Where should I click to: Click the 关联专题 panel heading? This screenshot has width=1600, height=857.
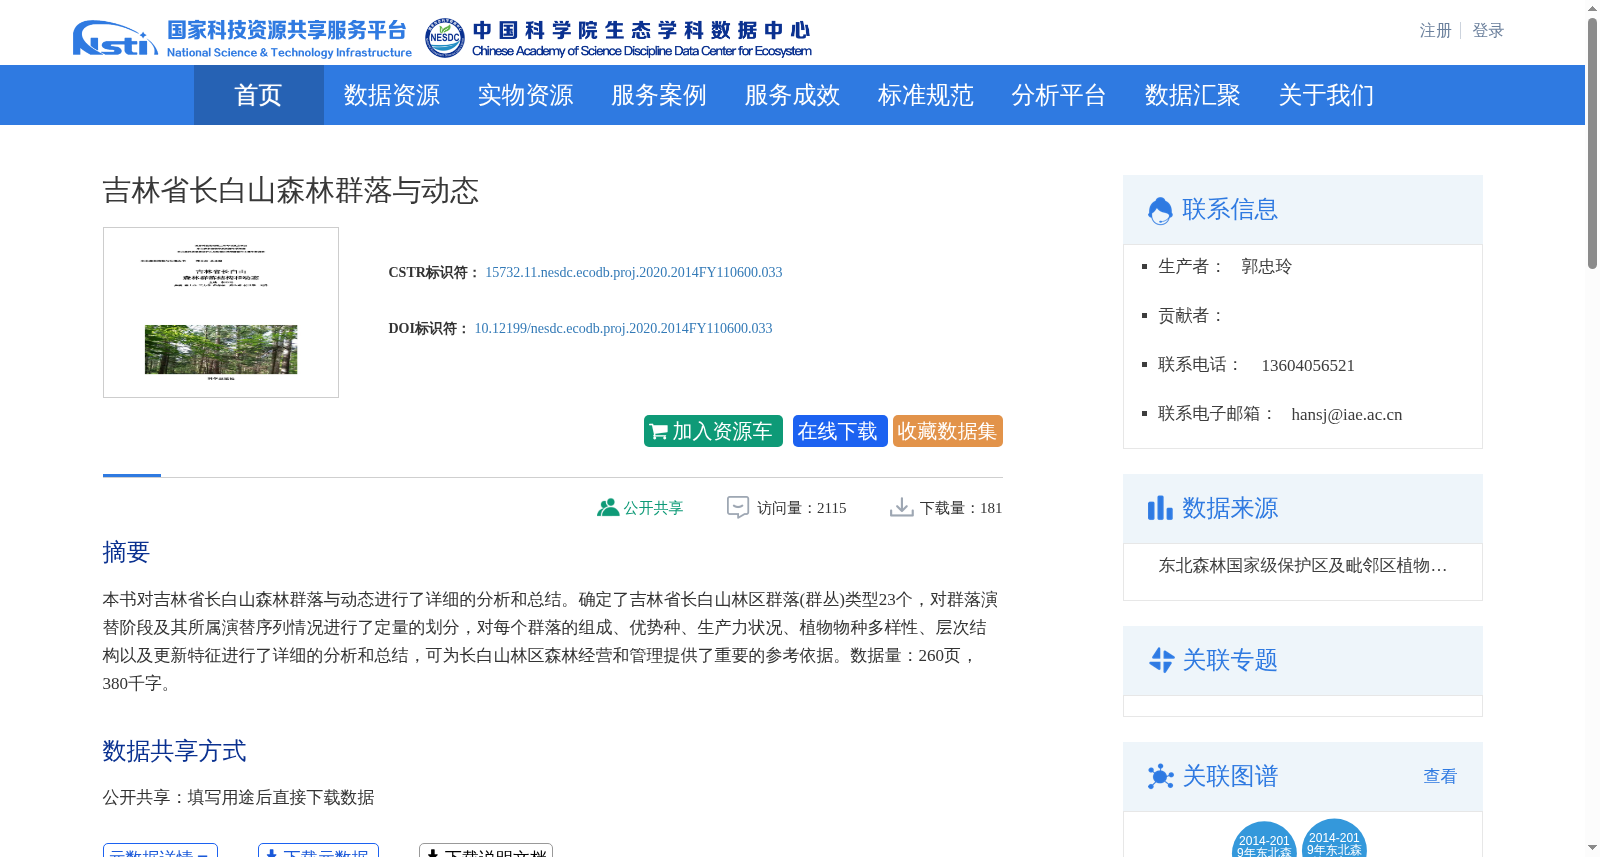(1230, 660)
